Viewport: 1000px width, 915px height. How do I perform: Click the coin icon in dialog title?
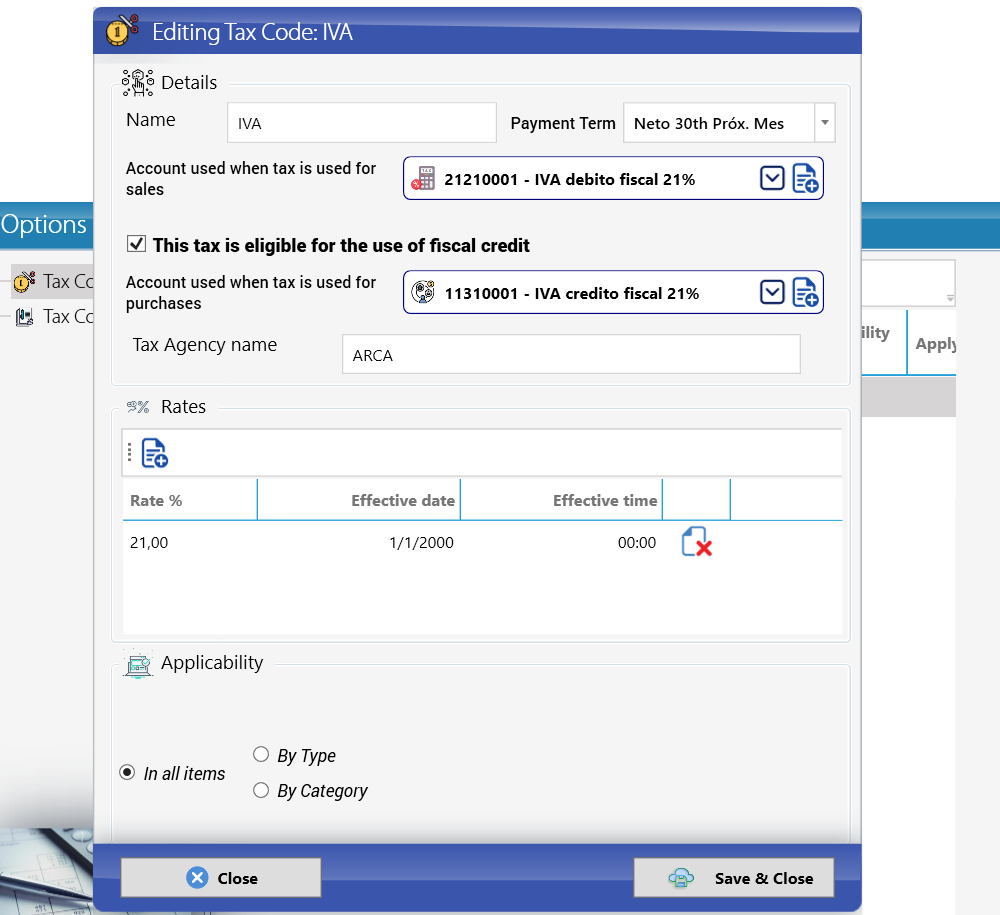pyautogui.click(x=121, y=30)
